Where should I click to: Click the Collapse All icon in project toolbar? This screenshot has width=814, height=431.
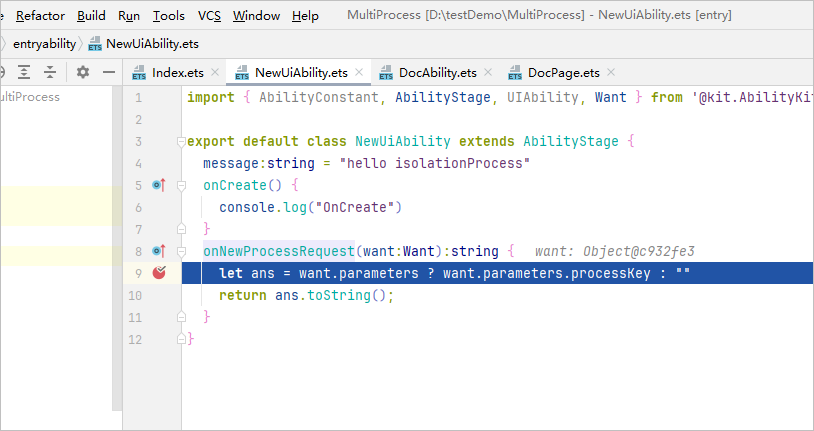pyautogui.click(x=50, y=73)
